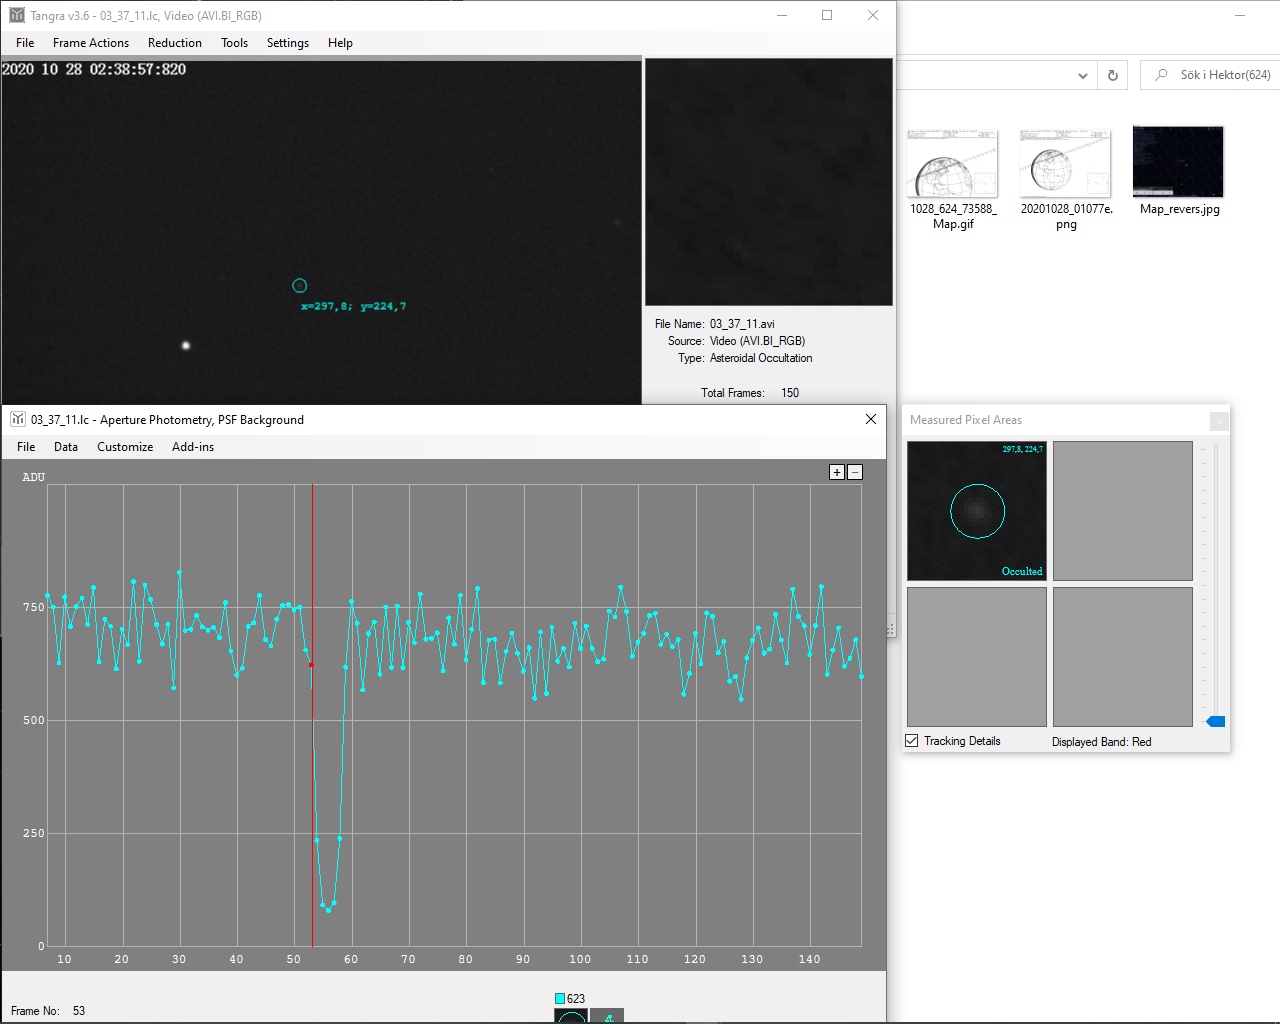Viewport: 1280px width, 1024px height.
Task: Close the Measured Pixel Areas panel
Action: click(1219, 421)
